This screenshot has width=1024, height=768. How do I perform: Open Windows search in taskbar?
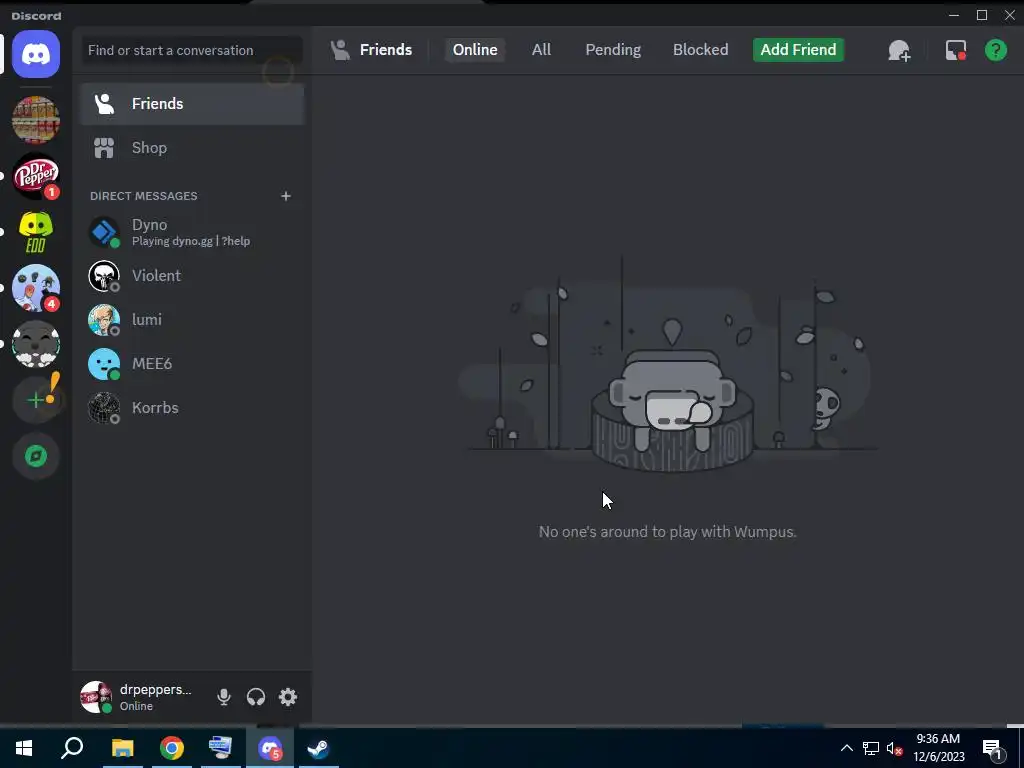(x=72, y=748)
